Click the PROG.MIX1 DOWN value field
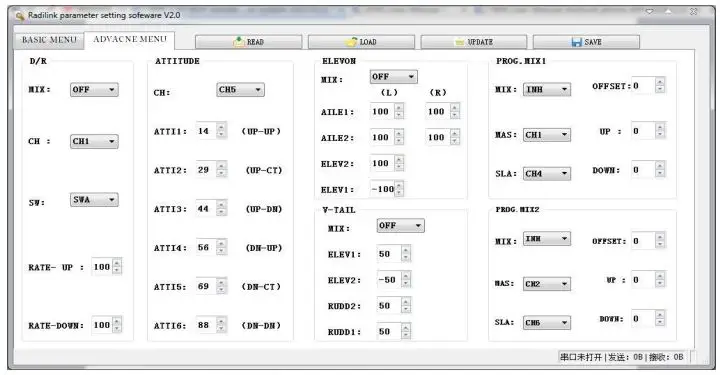 coord(643,170)
